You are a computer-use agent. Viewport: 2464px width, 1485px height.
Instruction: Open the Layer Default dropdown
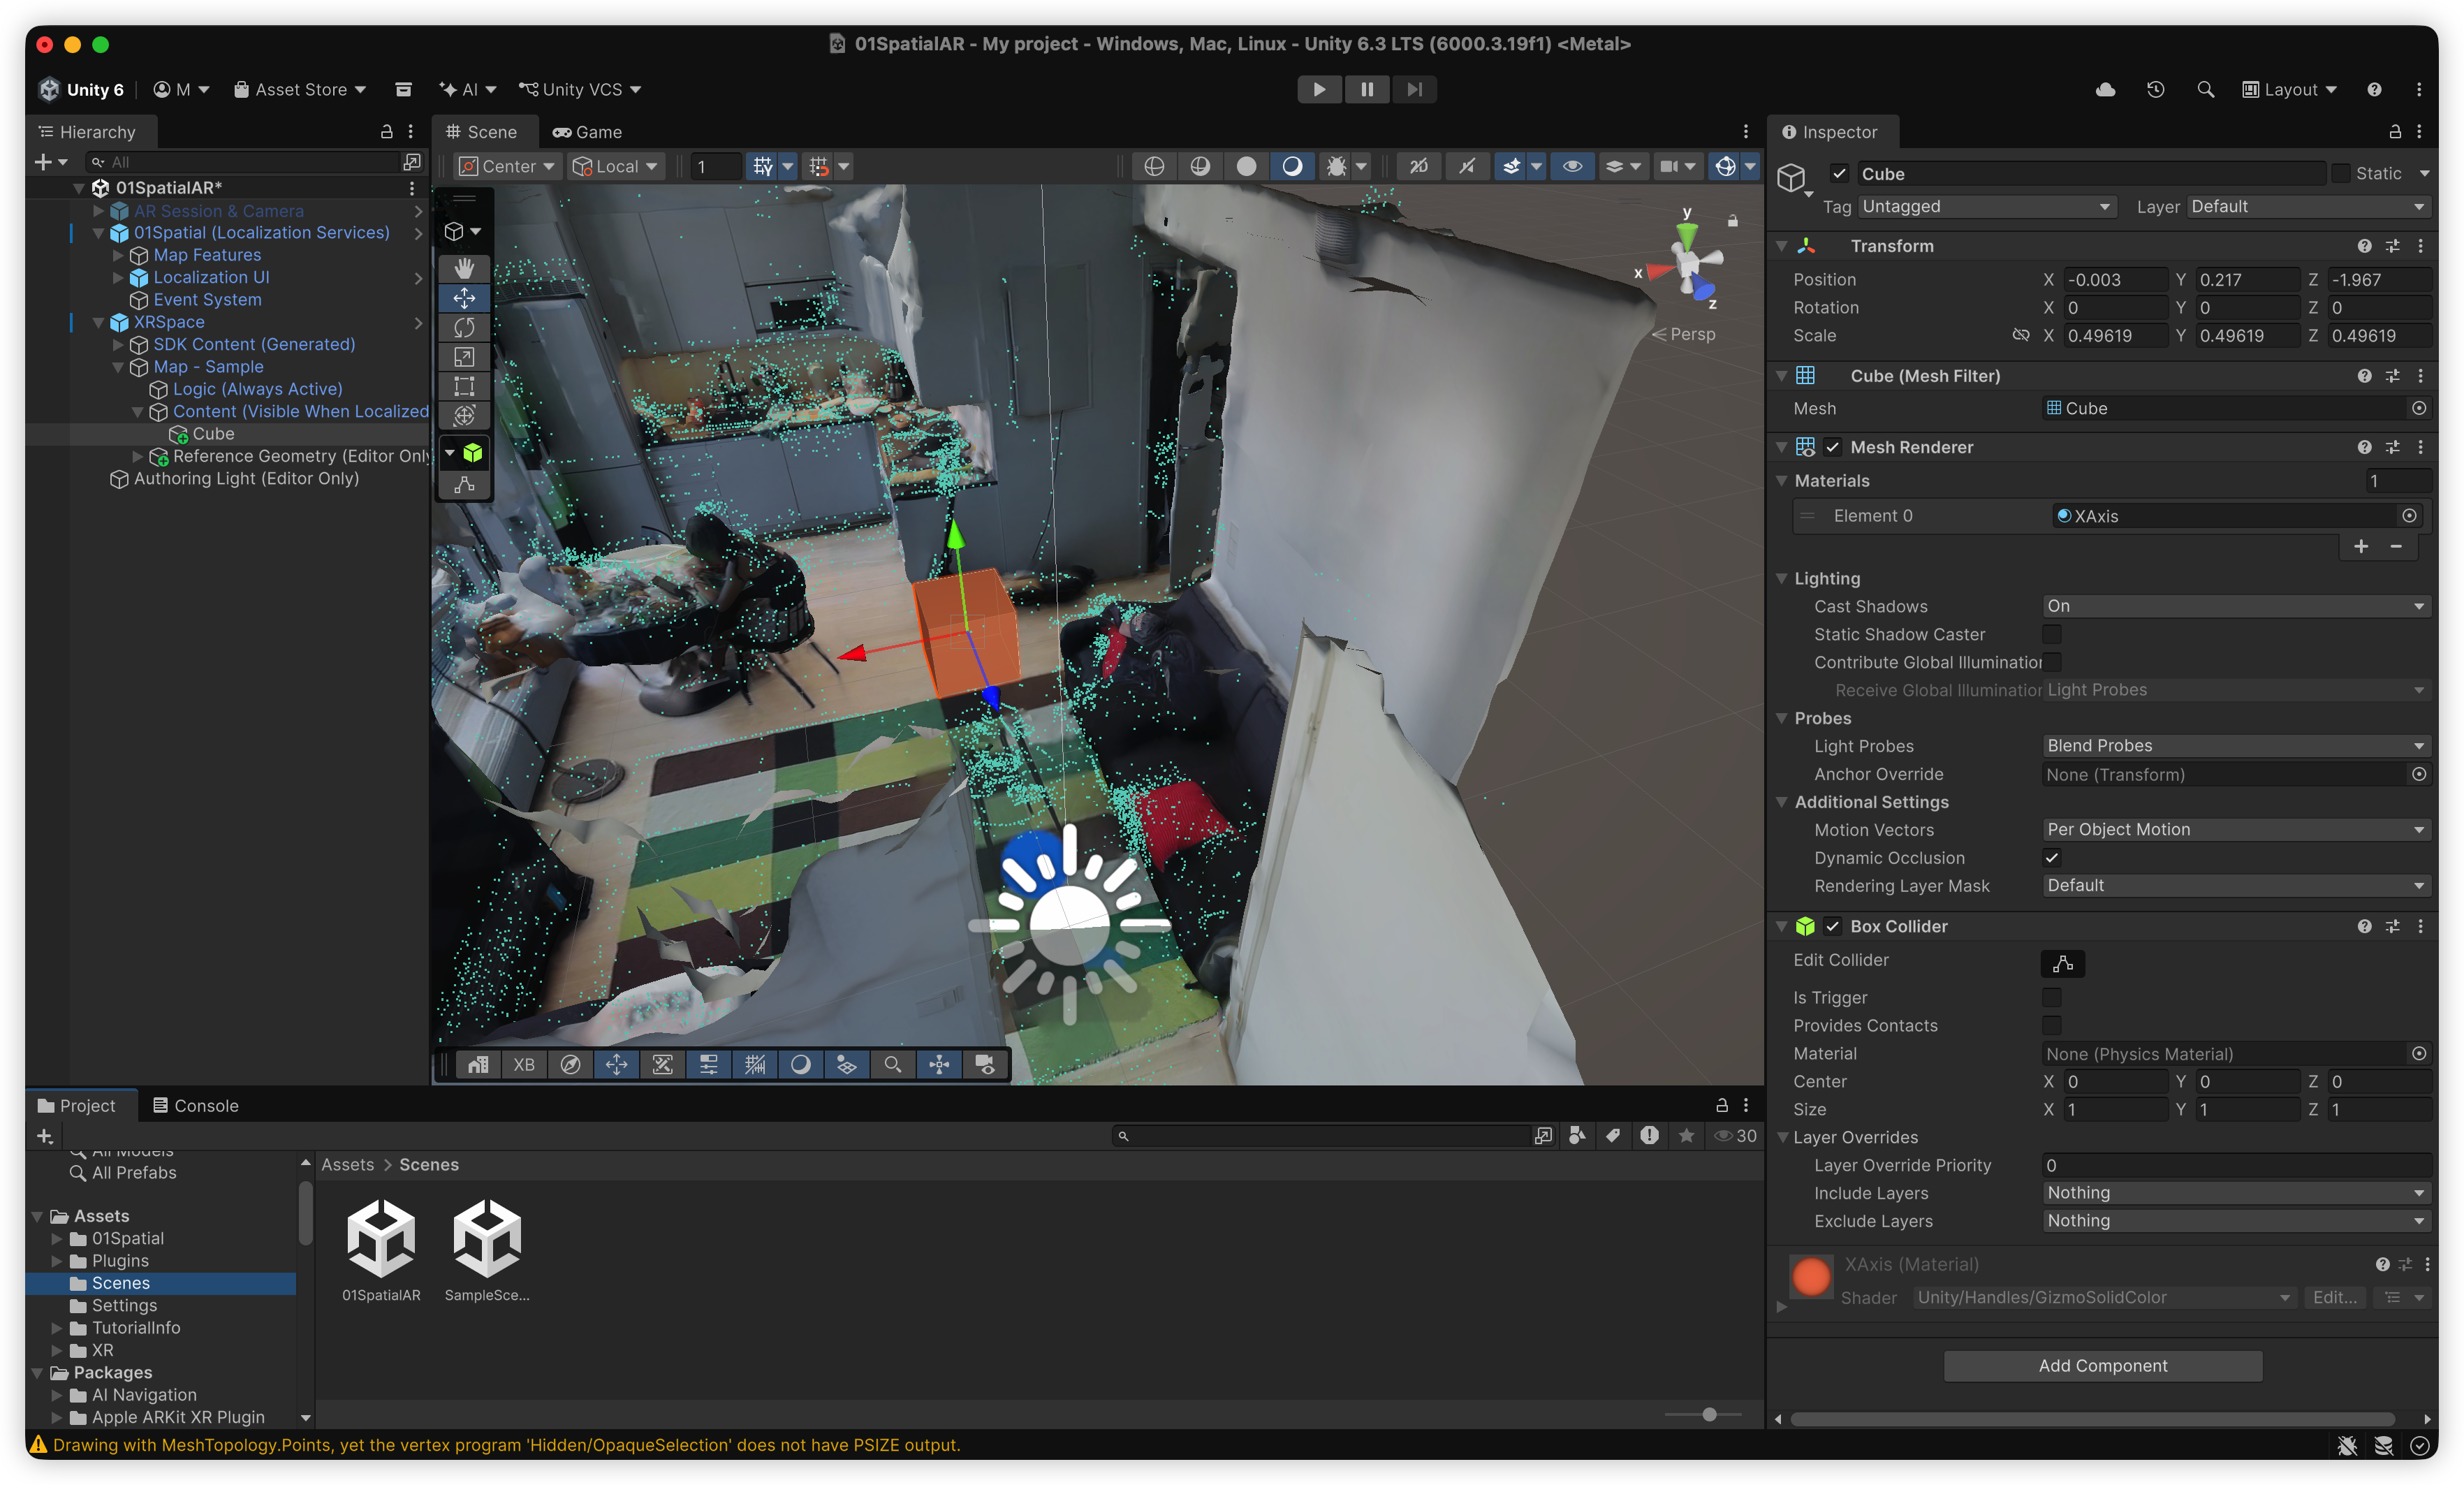point(2308,206)
